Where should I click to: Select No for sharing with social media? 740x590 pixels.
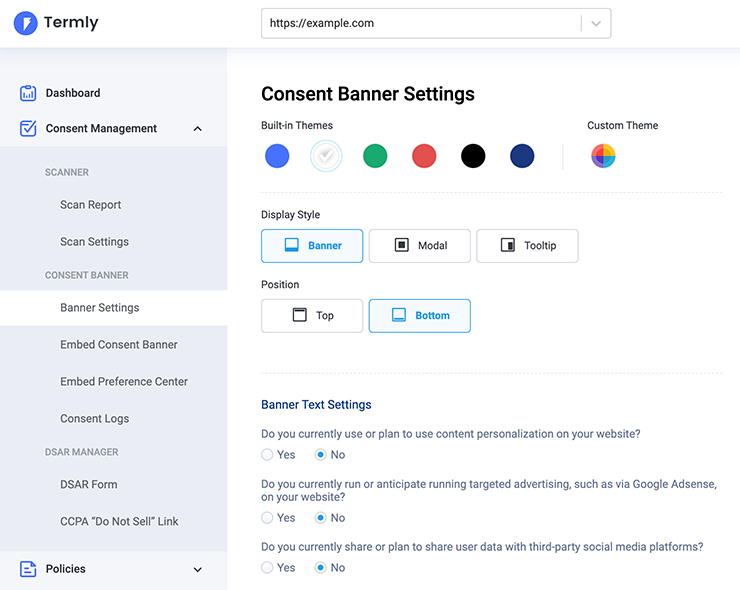point(320,567)
